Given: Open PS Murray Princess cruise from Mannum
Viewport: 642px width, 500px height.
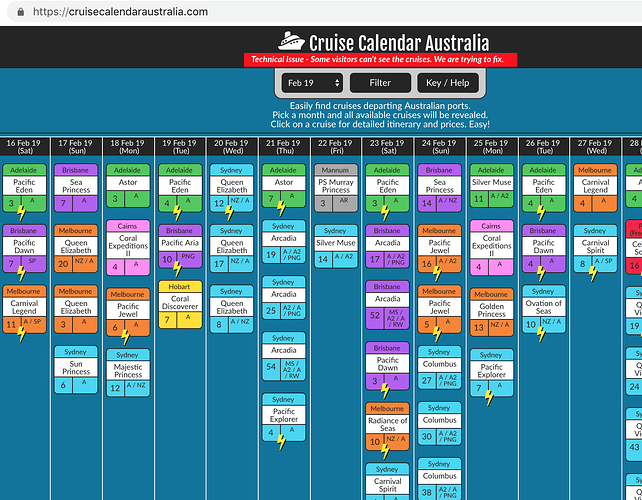Looking at the screenshot, I should point(336,188).
